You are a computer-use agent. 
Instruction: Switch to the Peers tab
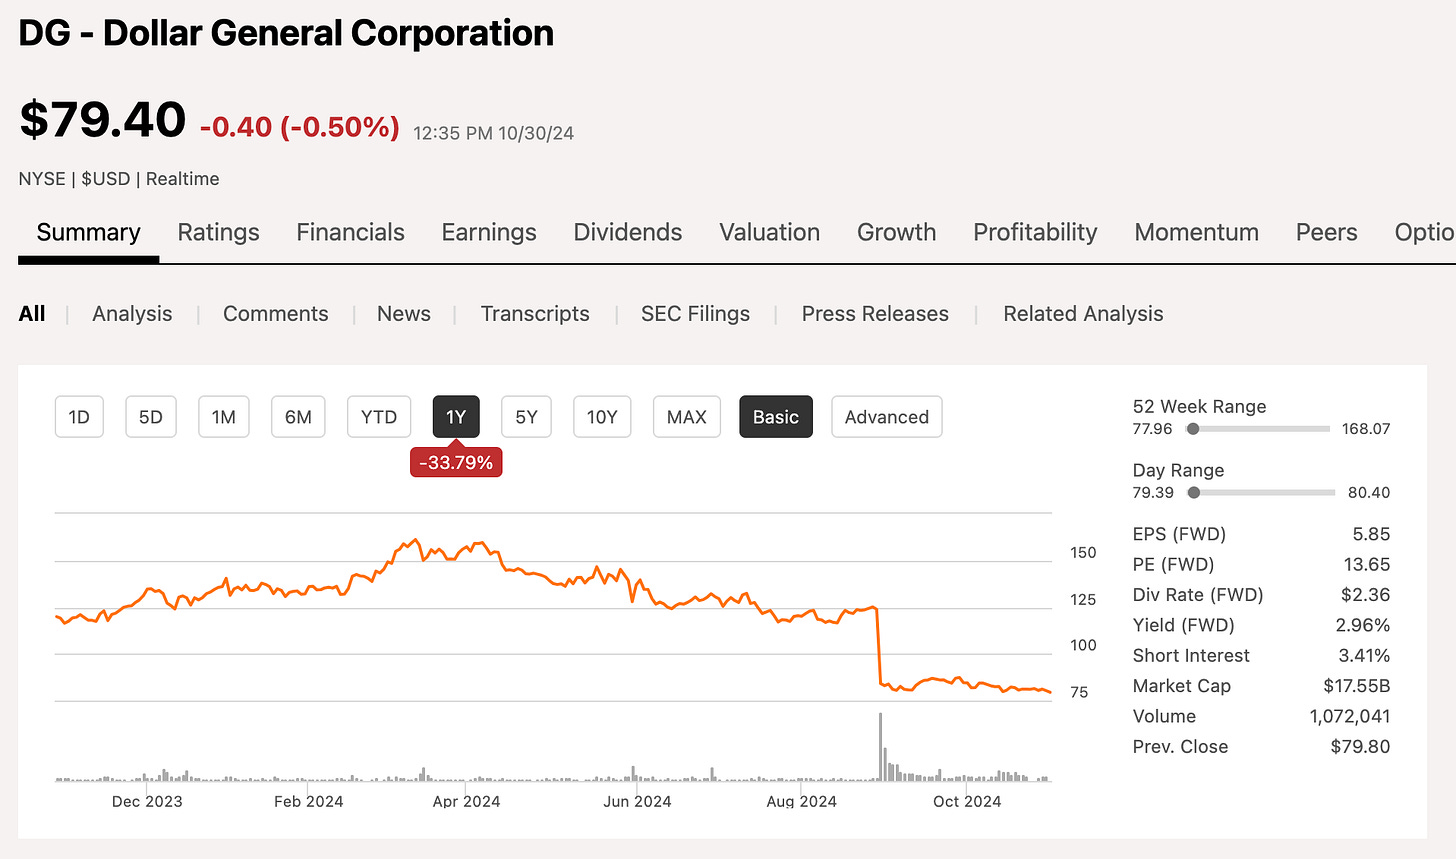click(1326, 233)
